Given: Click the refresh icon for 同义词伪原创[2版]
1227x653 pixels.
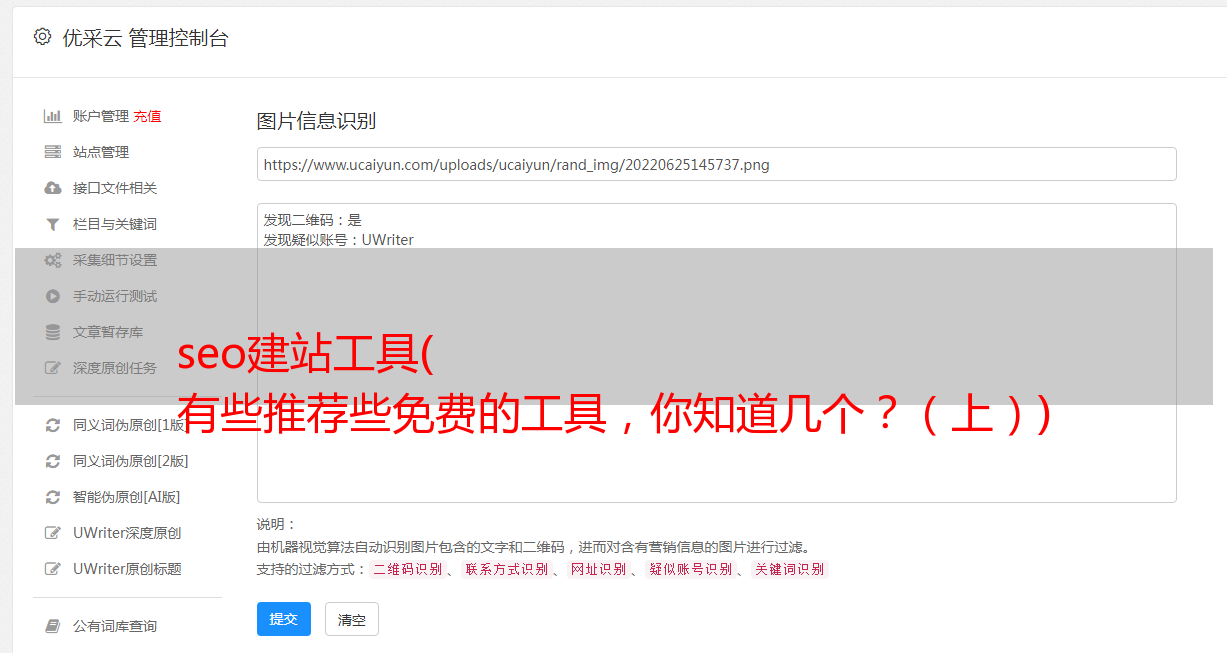Looking at the screenshot, I should pos(53,461).
